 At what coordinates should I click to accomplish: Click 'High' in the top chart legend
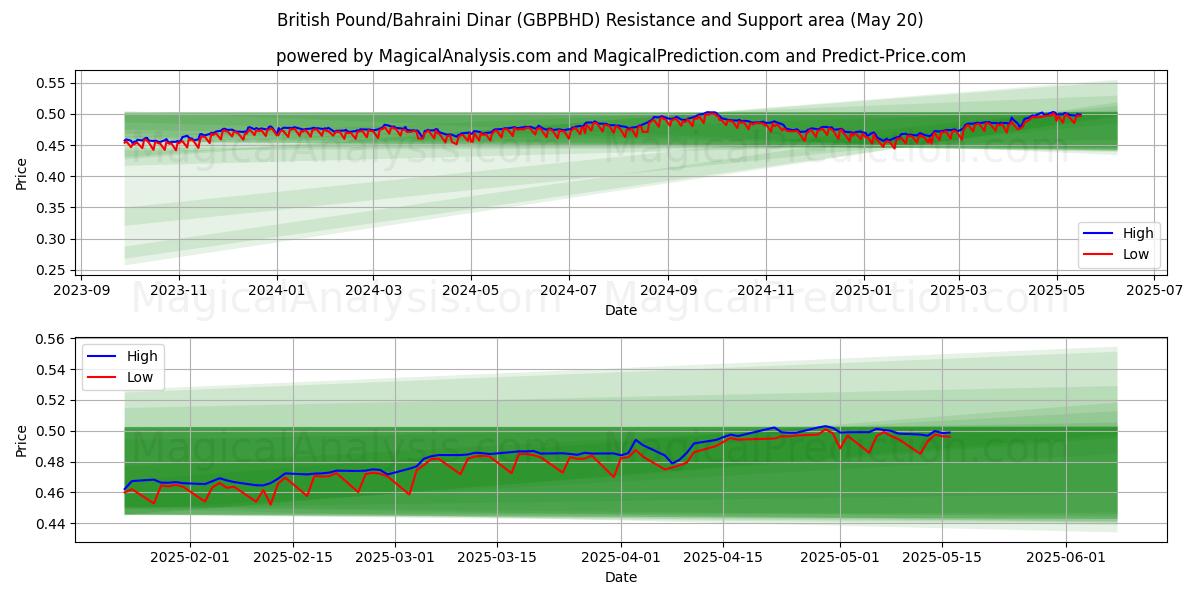point(1138,233)
